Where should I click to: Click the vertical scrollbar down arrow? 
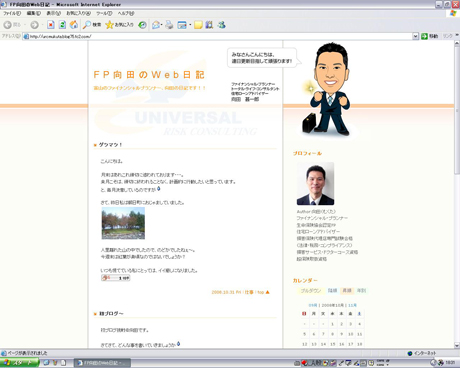click(x=457, y=345)
